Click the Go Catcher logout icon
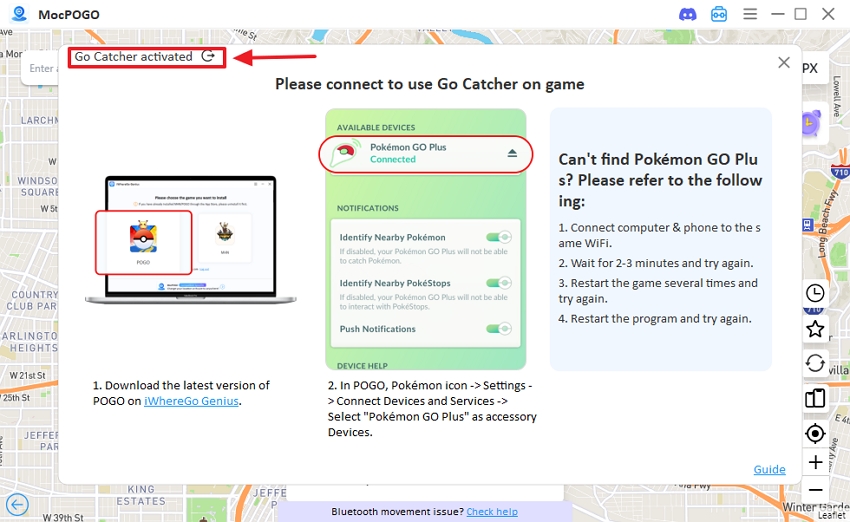850x522 pixels. click(x=208, y=56)
